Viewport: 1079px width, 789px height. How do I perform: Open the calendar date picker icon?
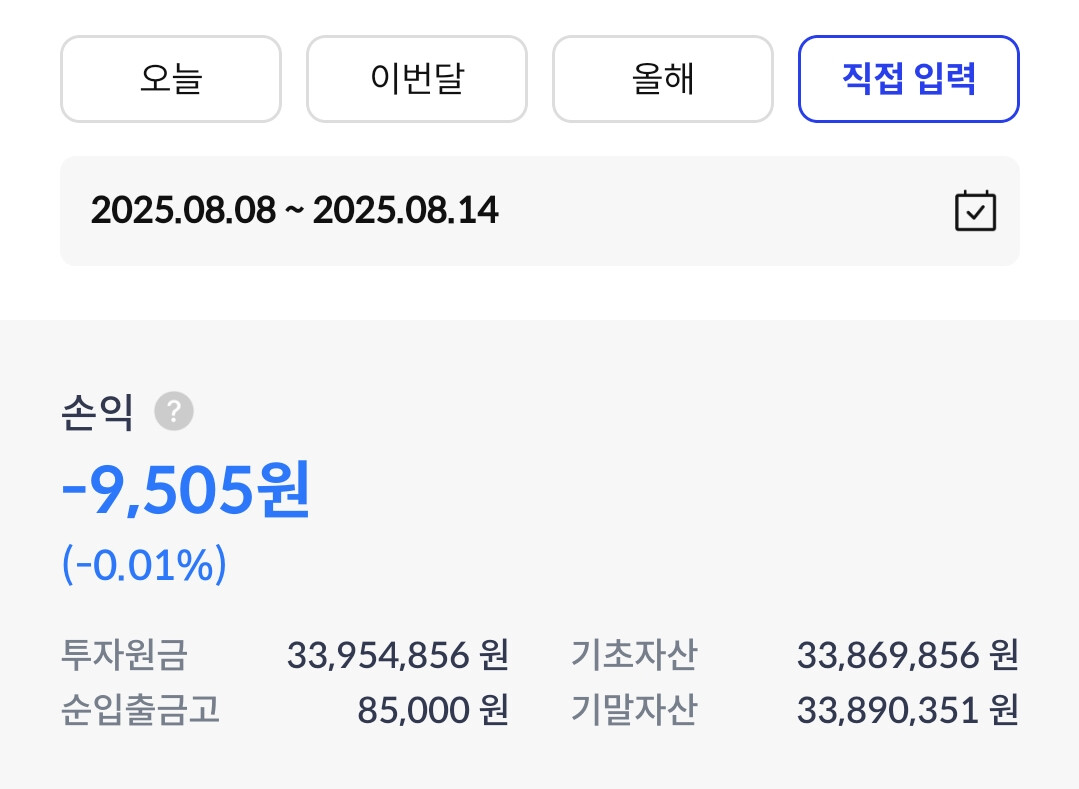[x=975, y=211]
